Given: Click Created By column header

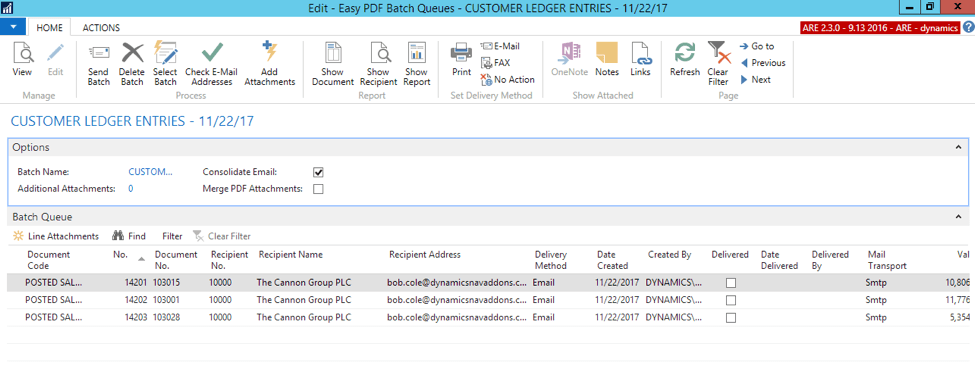Looking at the screenshot, I should coord(670,255).
